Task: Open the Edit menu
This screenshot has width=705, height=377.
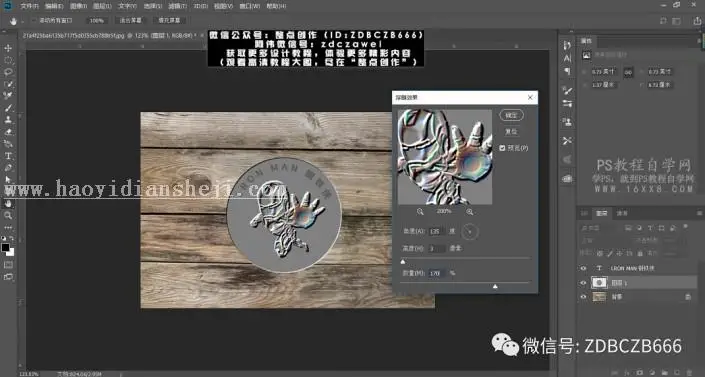Action: click(x=54, y=6)
